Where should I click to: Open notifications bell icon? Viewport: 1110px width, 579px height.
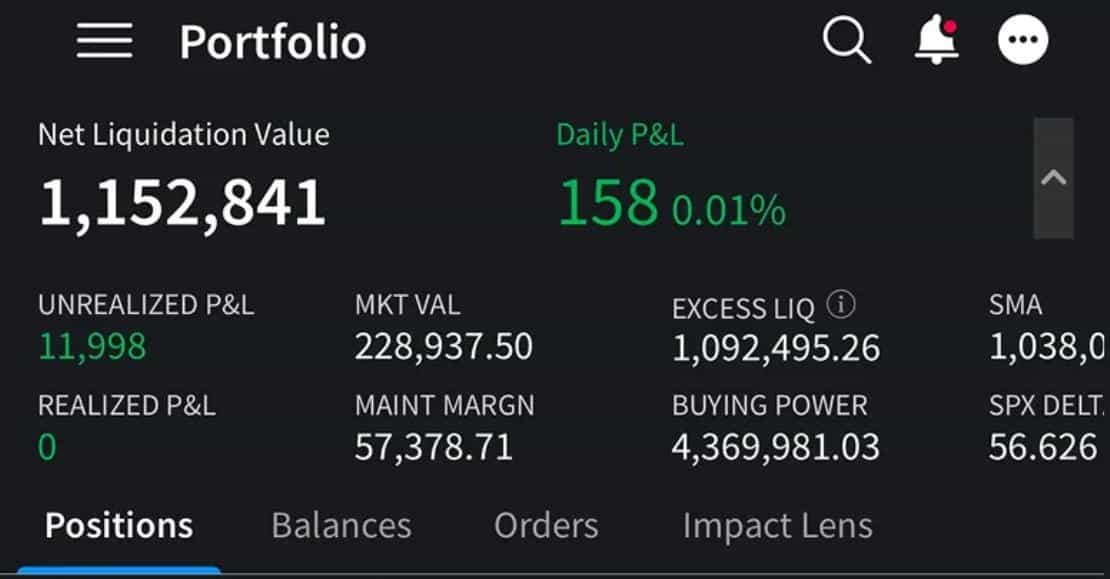[x=937, y=40]
